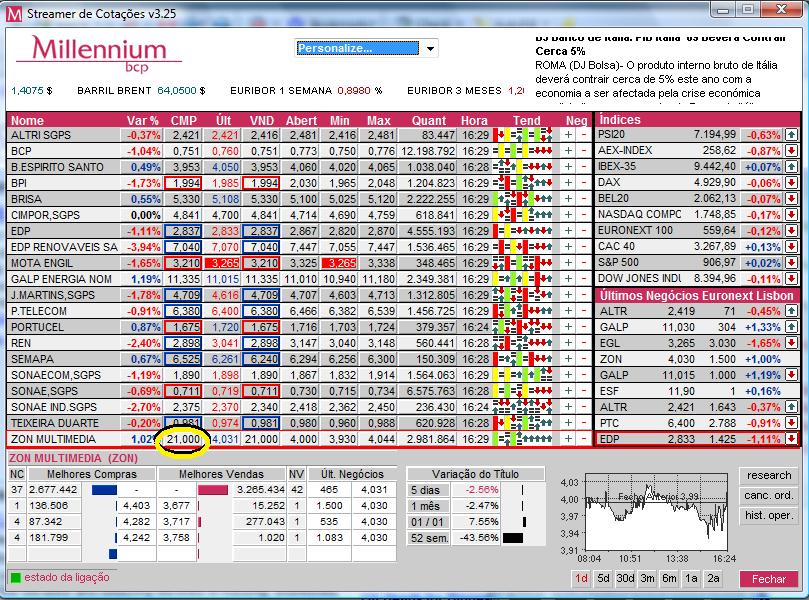Switch the chart to the 5d period
Image resolution: width=809 pixels, height=600 pixels.
pos(603,578)
